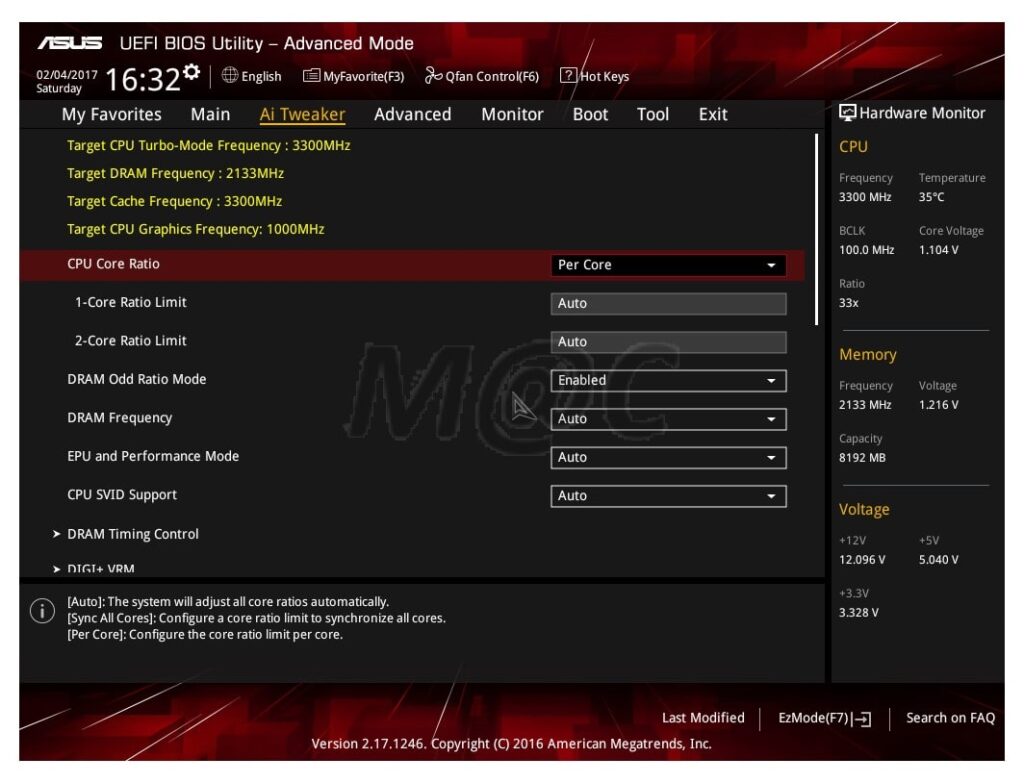Image resolution: width=1024 pixels, height=783 pixels.
Task: Switch to the Main tab
Action: 210,114
